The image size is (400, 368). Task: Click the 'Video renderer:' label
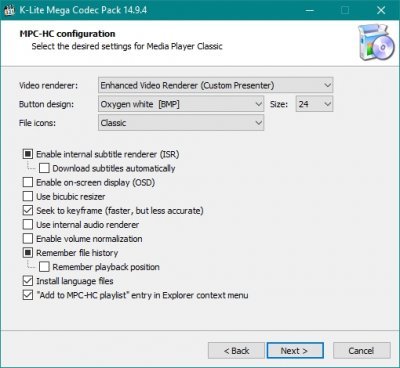point(48,86)
